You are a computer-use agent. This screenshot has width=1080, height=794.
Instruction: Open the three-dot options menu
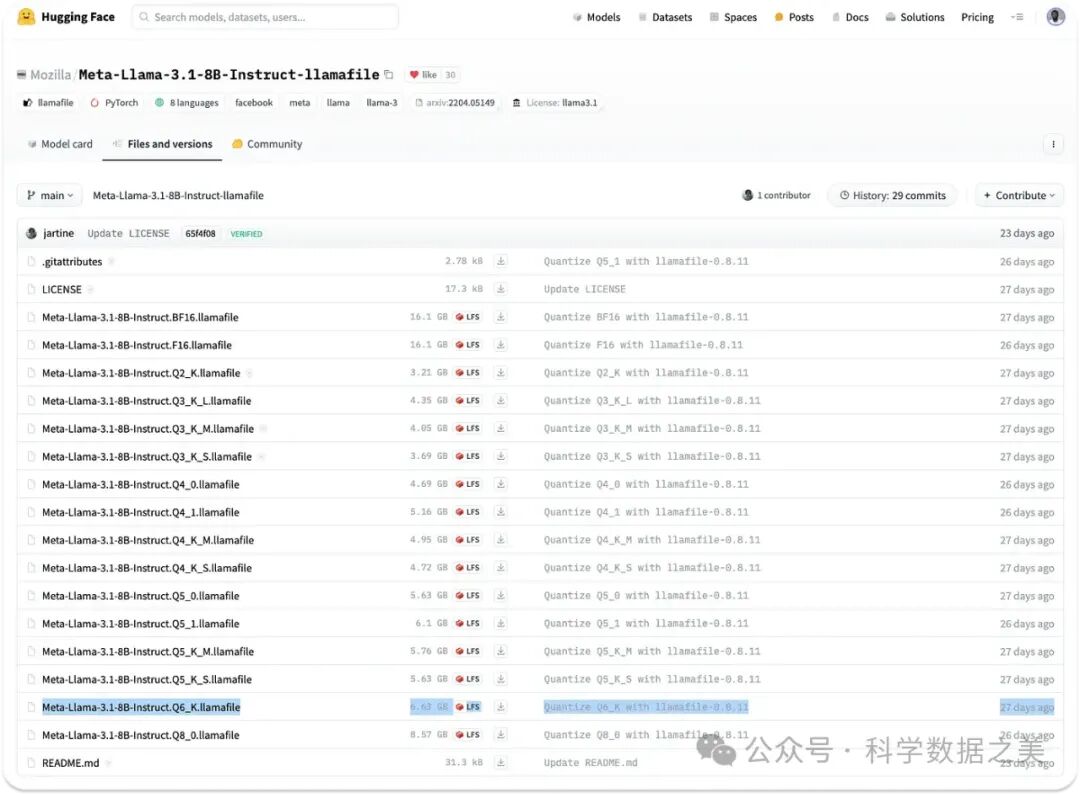1053,144
